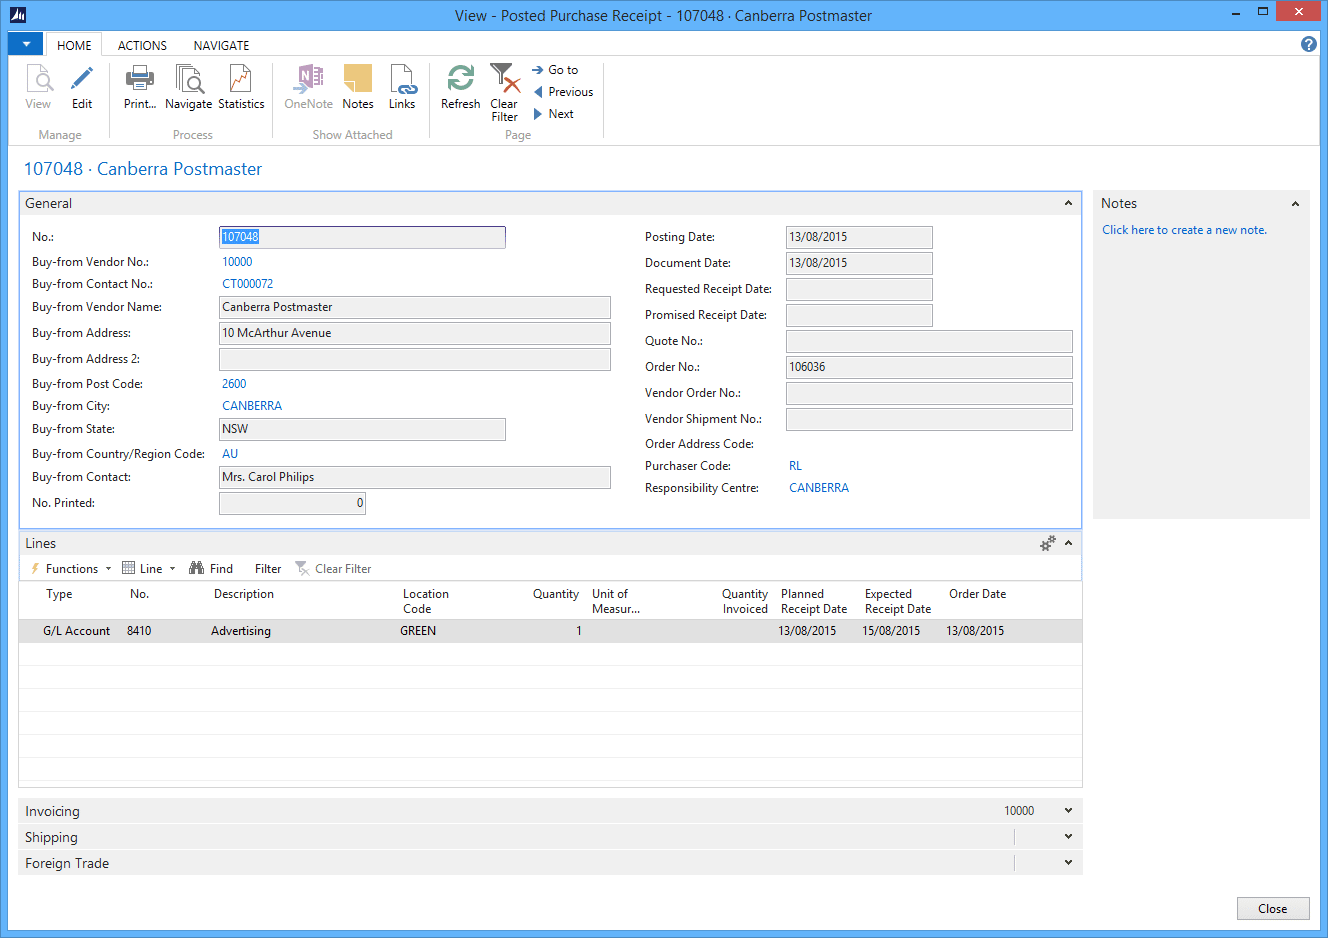The image size is (1328, 938).
Task: Expand the Foreign Trade FastTab
Action: (1068, 863)
